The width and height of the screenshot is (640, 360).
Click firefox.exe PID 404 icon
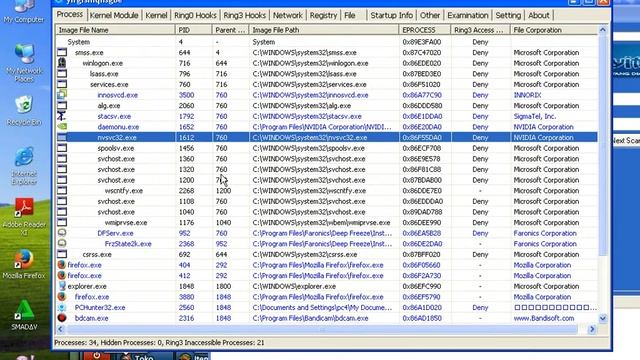(x=62, y=264)
